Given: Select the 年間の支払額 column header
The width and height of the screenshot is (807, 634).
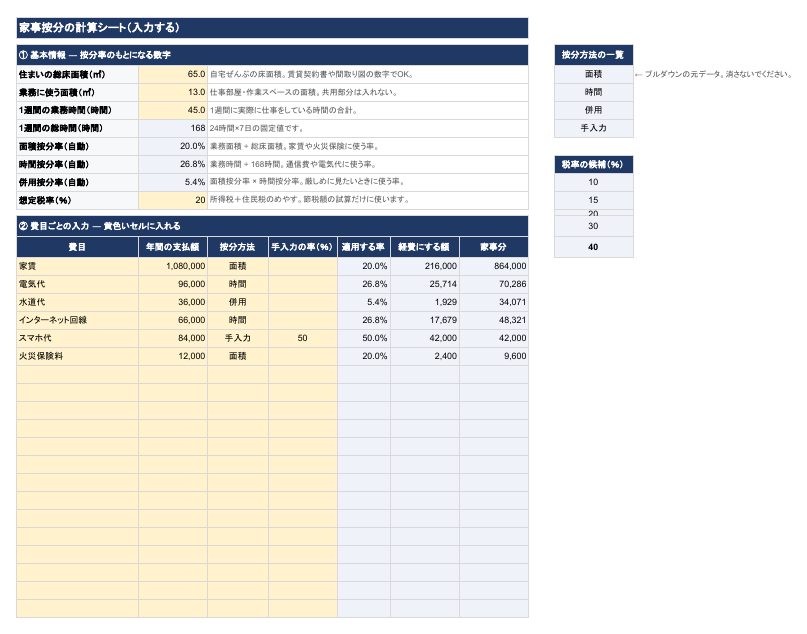Looking at the screenshot, I should [x=173, y=247].
